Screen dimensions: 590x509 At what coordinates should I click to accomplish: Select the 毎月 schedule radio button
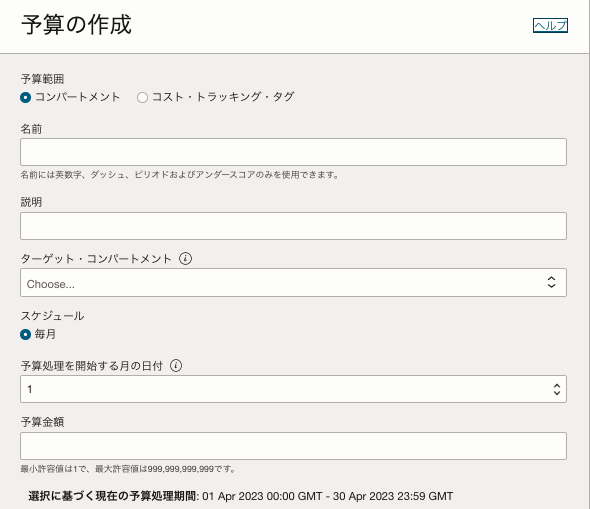(26, 334)
